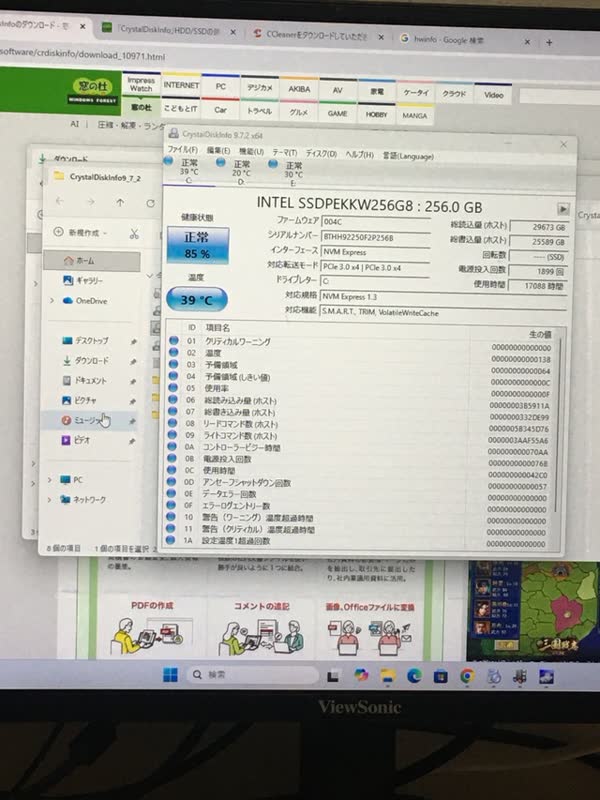Open the 新規作成 dropdown in Explorer

(84, 232)
